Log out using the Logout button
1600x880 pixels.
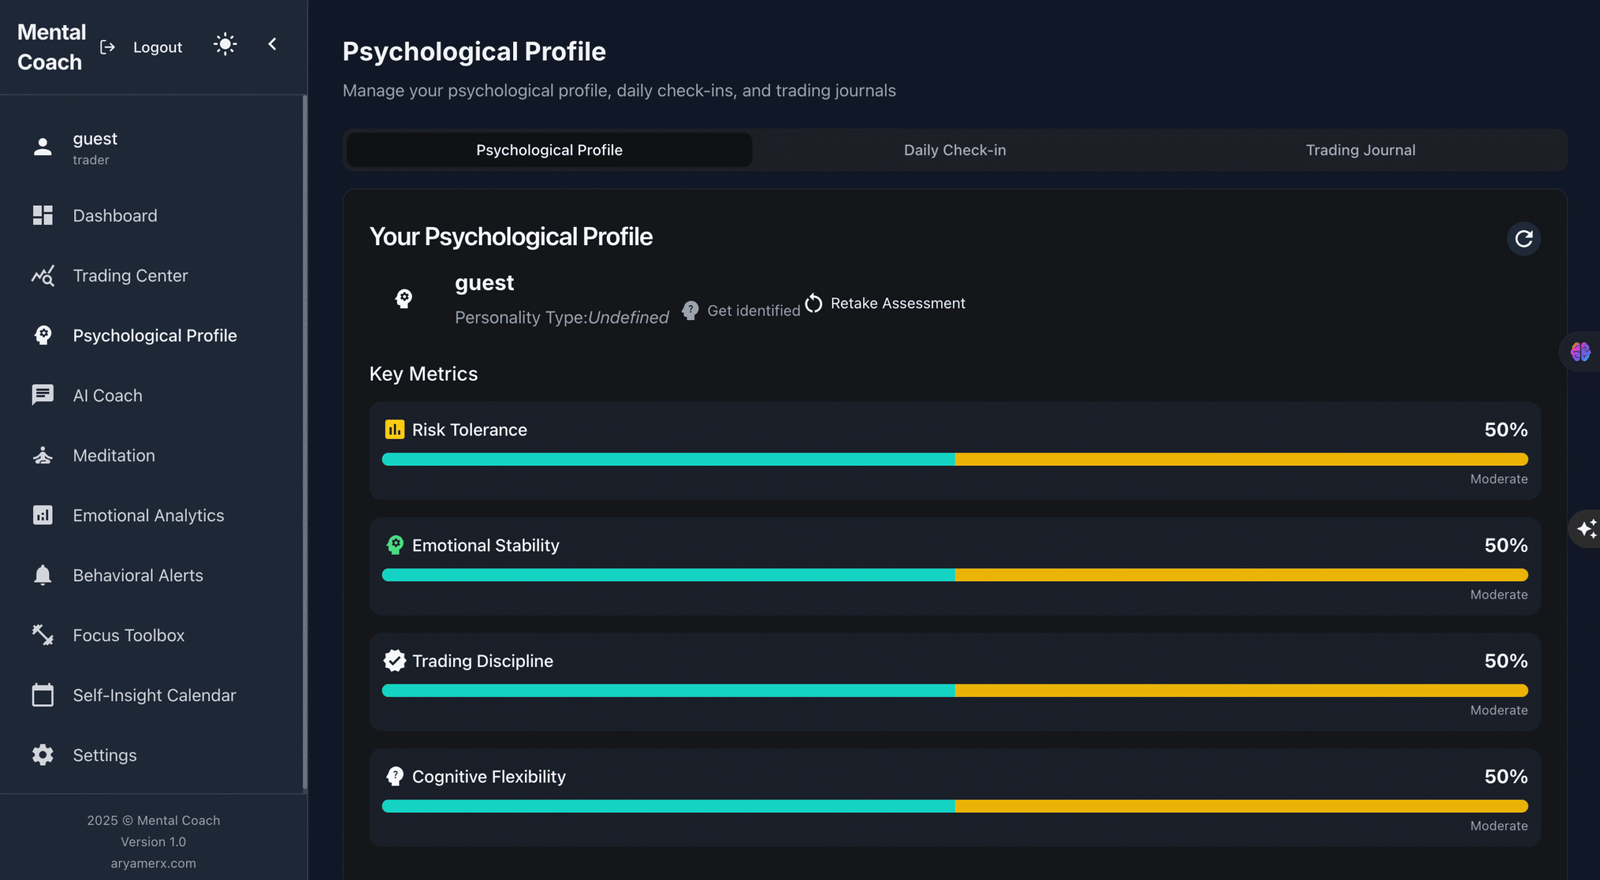[x=142, y=47]
